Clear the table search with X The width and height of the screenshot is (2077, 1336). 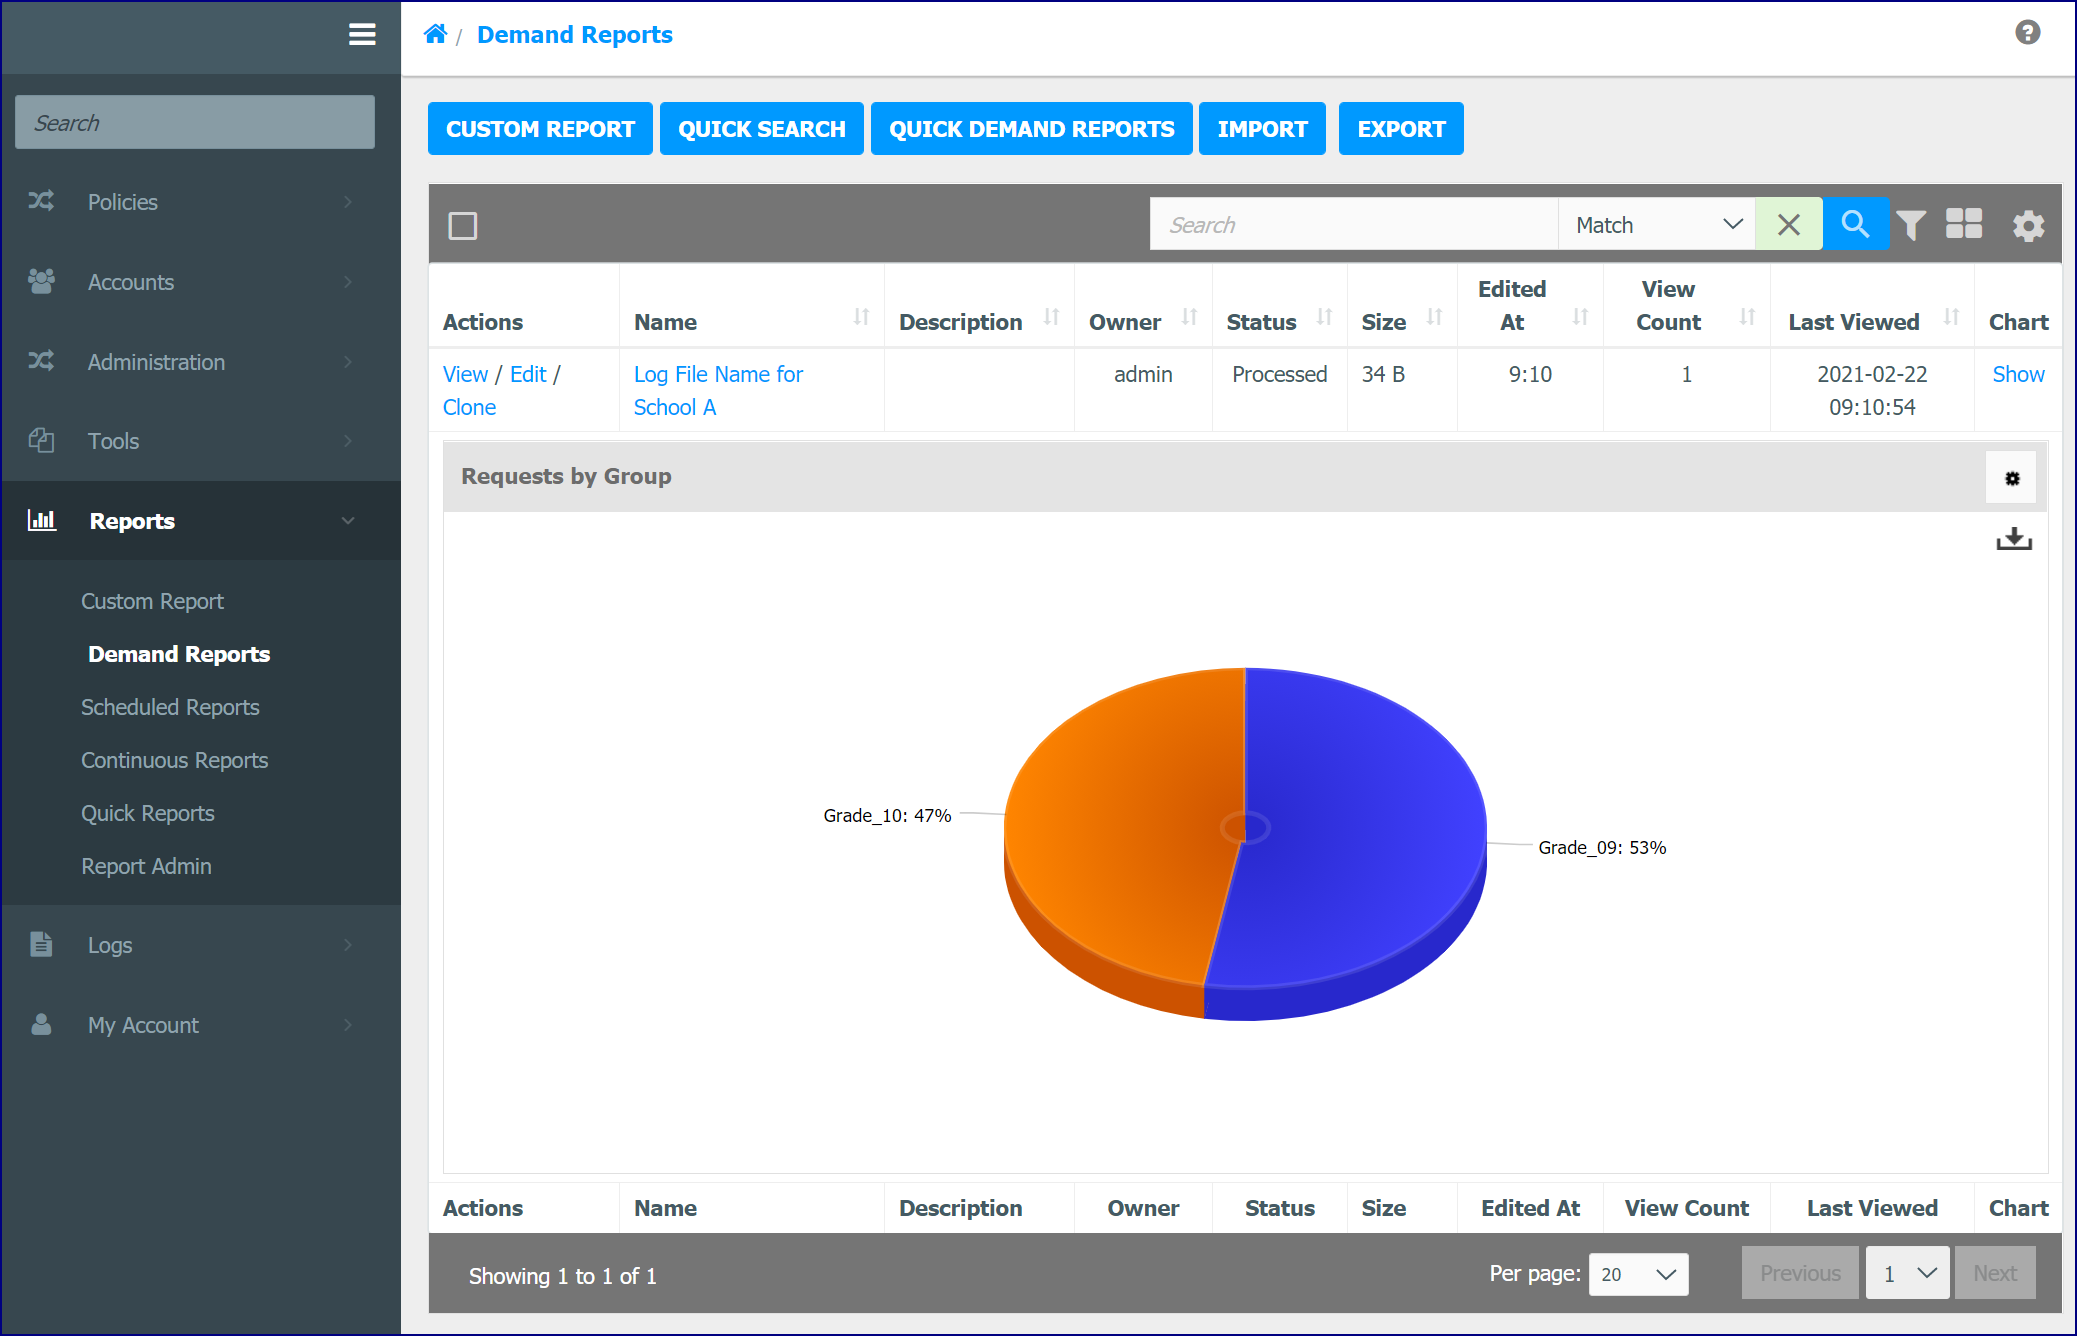click(x=1789, y=224)
